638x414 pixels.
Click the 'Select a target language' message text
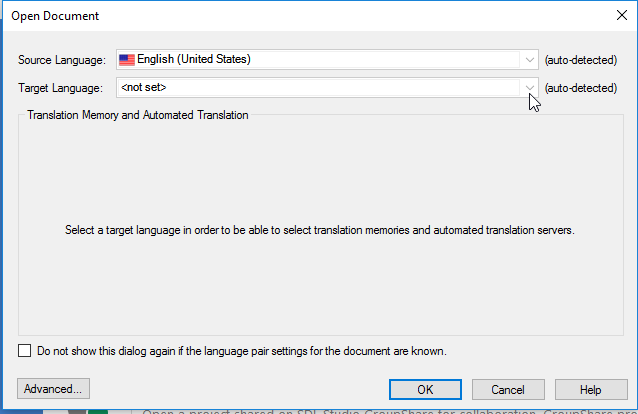pyautogui.click(x=320, y=230)
